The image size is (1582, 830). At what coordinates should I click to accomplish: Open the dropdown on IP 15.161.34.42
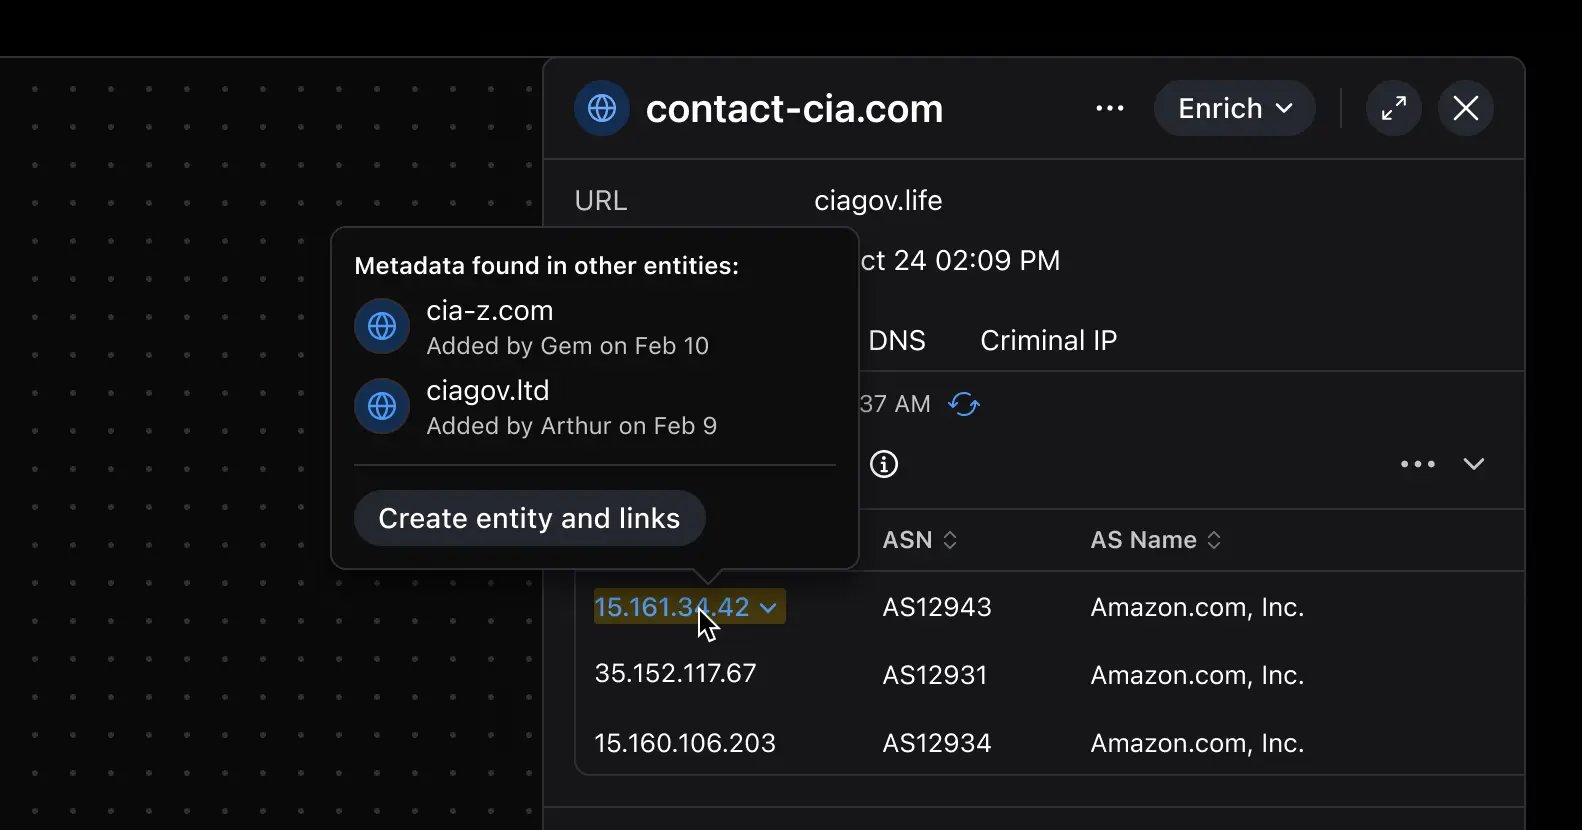click(x=768, y=608)
